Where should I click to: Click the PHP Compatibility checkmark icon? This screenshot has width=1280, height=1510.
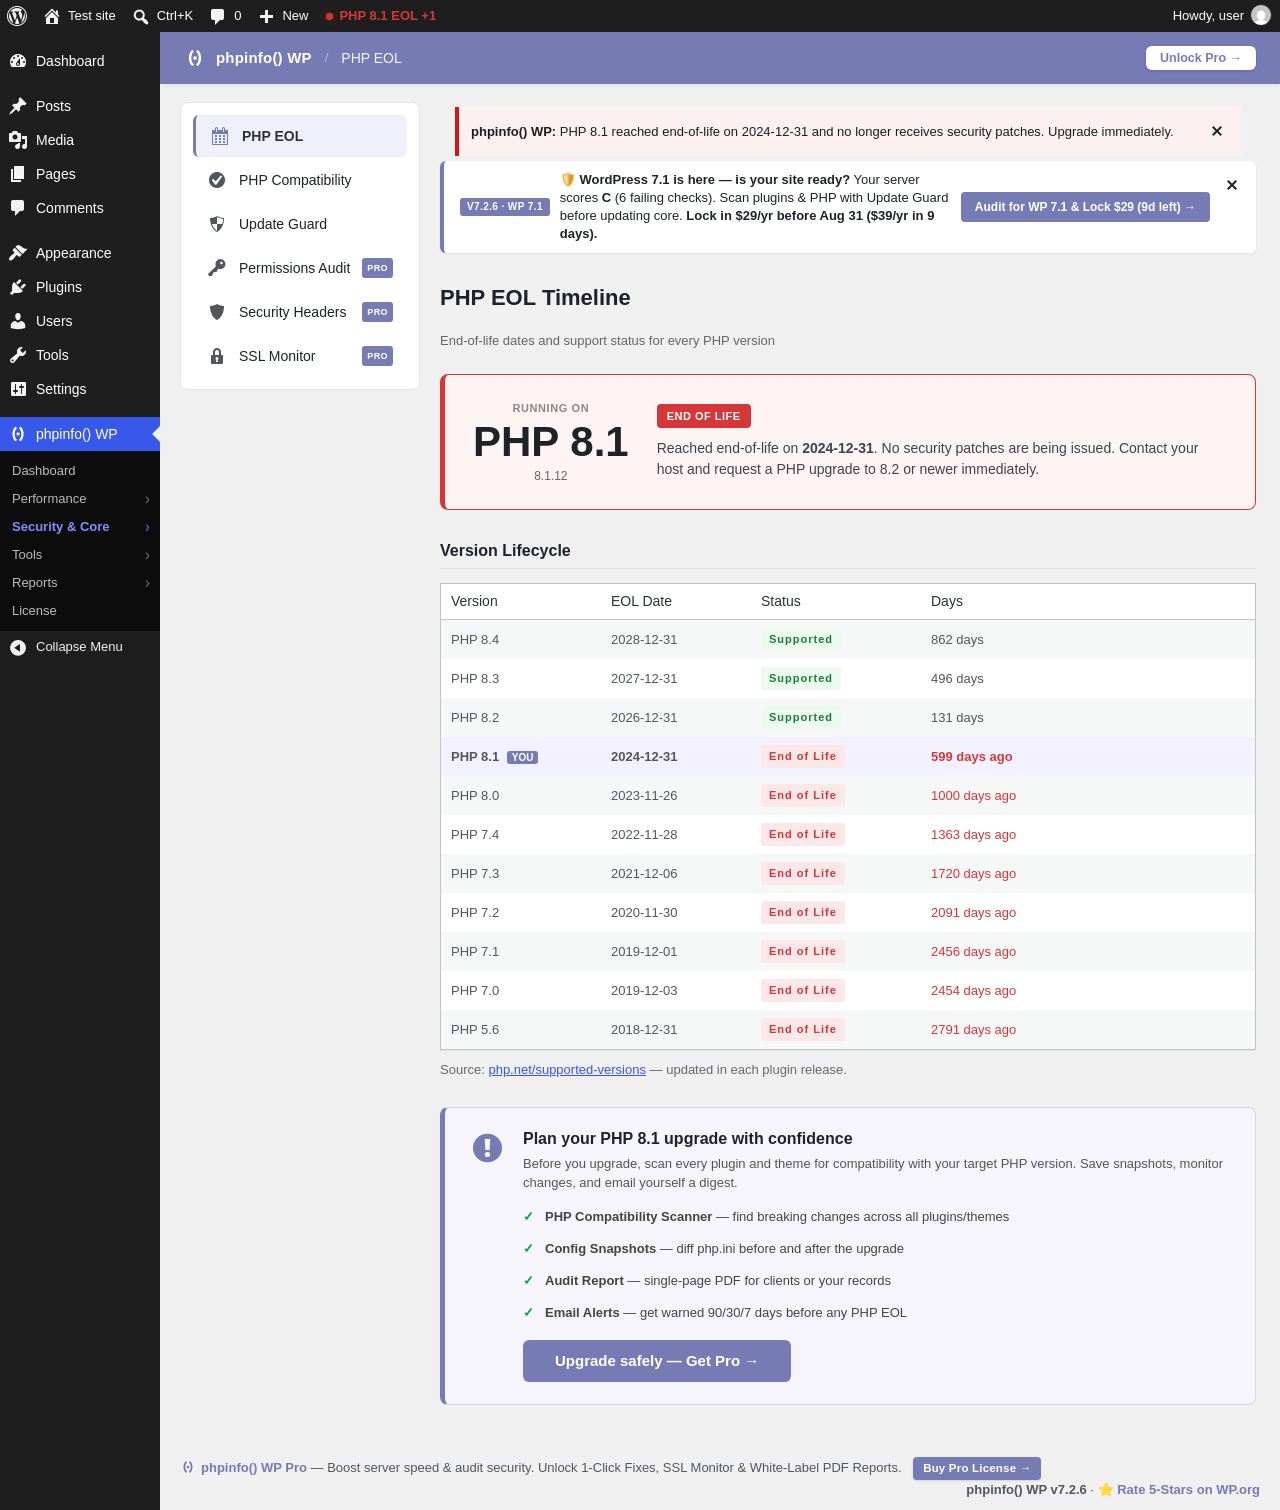[x=217, y=180]
